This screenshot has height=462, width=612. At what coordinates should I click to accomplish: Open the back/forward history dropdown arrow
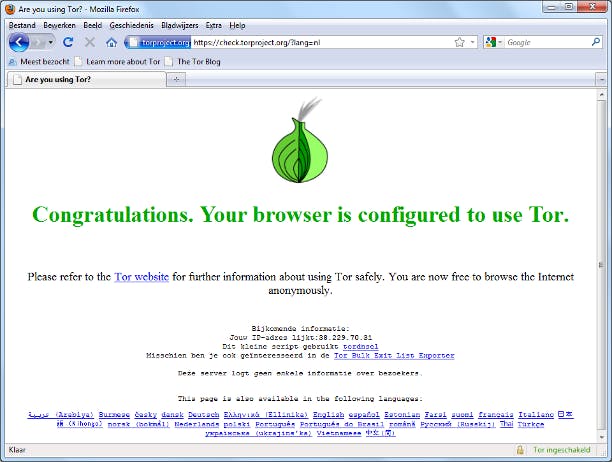(50, 42)
